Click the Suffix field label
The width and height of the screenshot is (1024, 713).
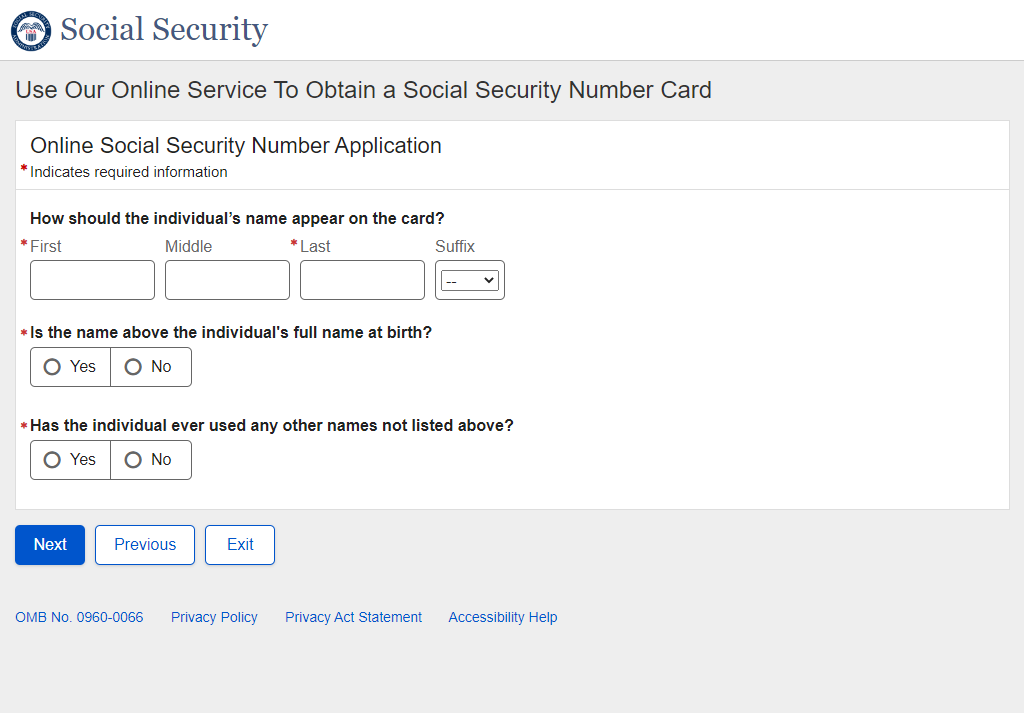[455, 246]
